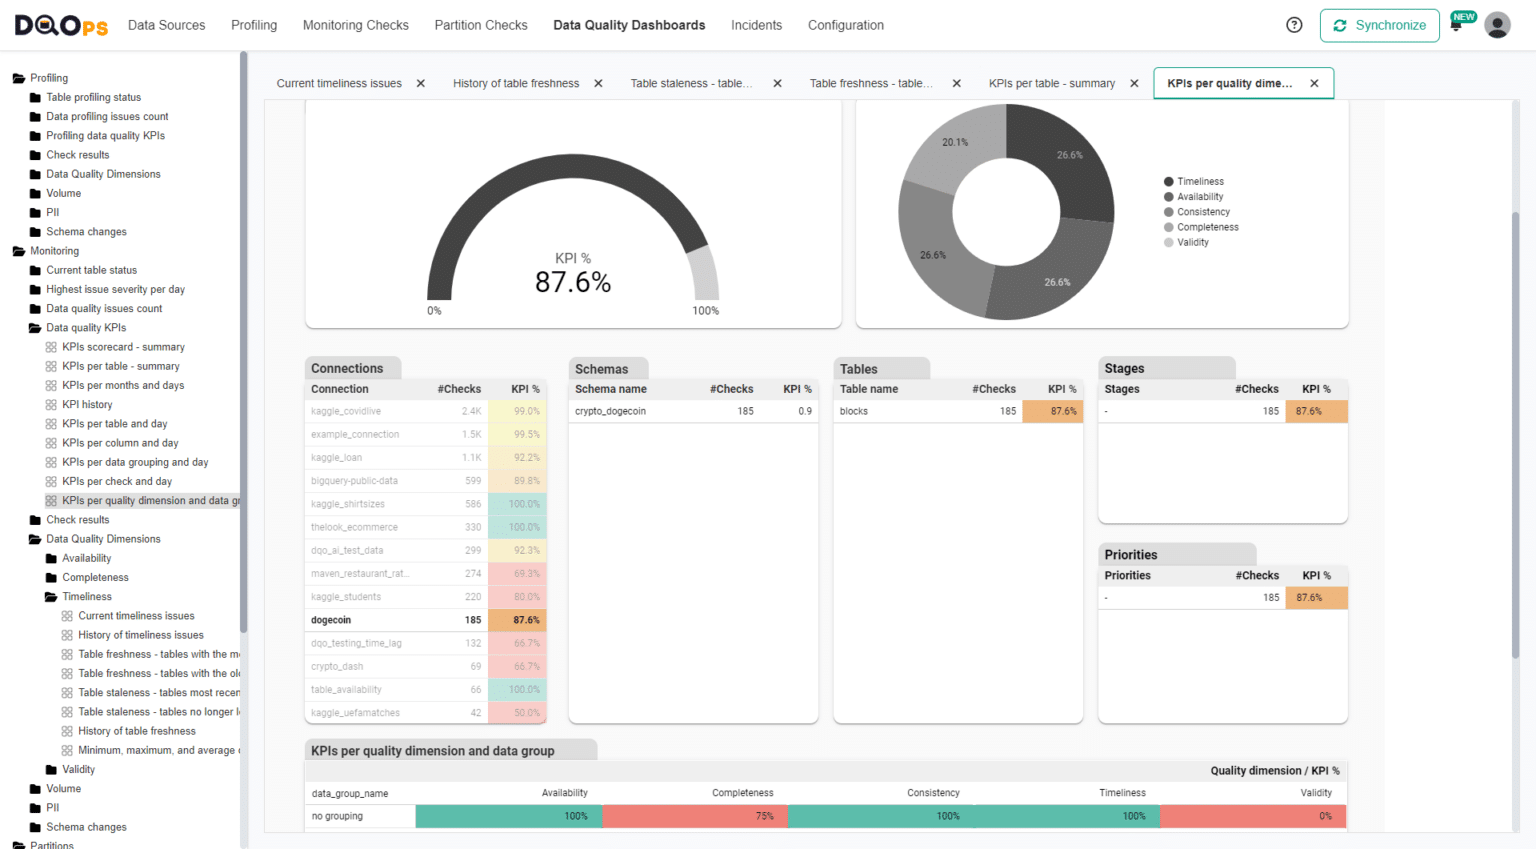This screenshot has width=1536, height=849.
Task: Switch to the Incidents menu item
Action: [x=757, y=25]
